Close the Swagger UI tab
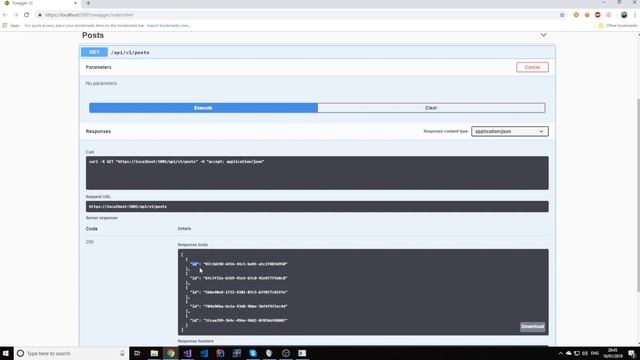 click(76, 3)
